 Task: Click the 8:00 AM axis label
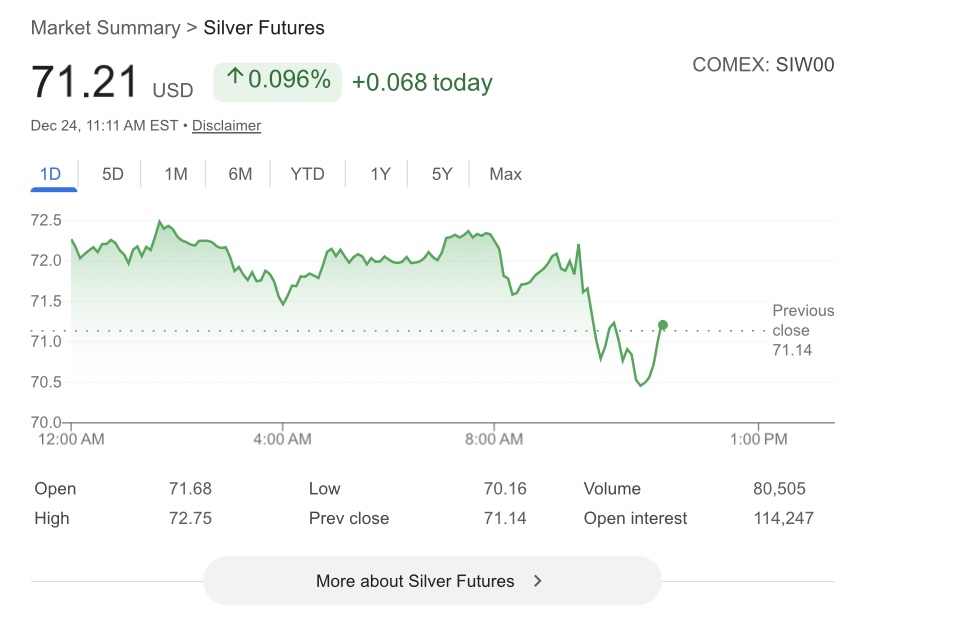click(x=494, y=439)
